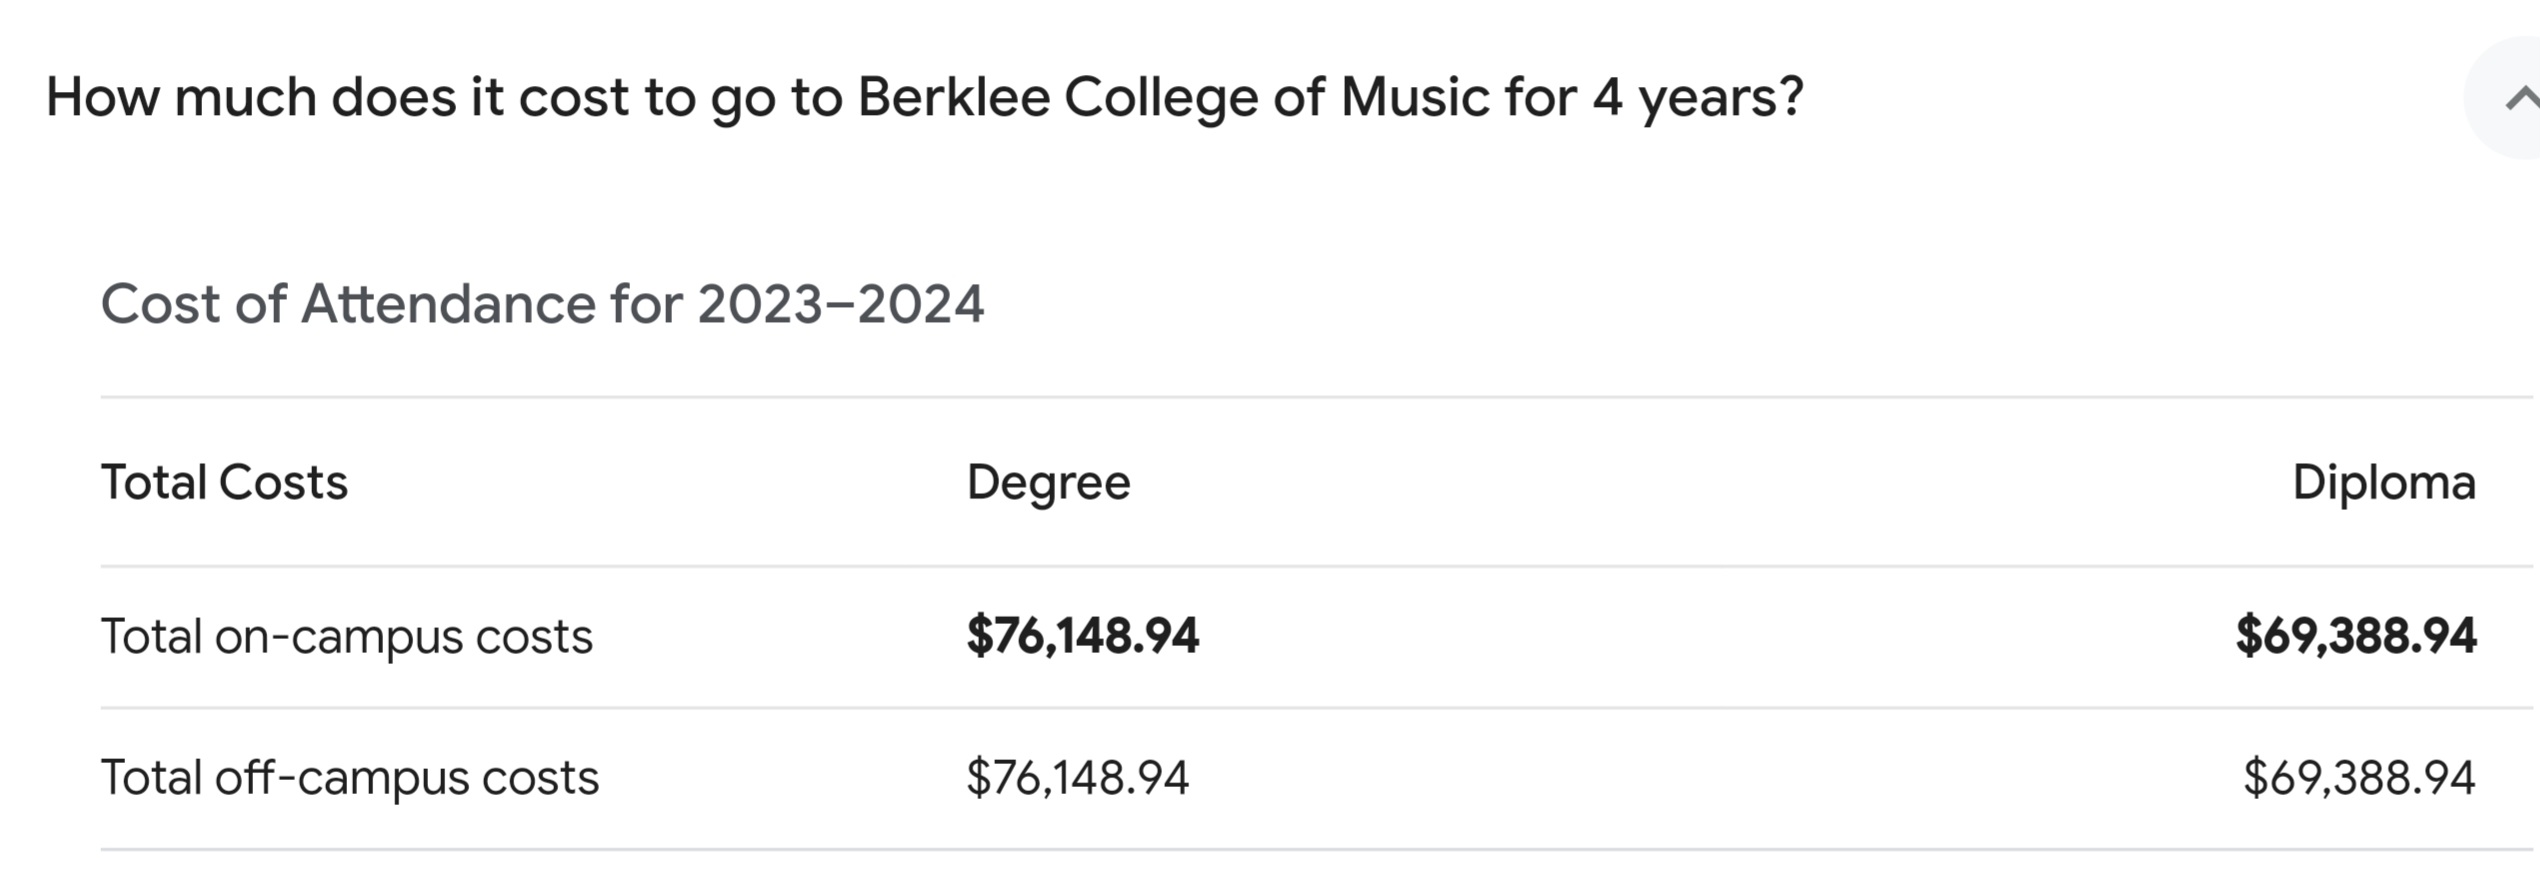Select the Total Costs column header
The height and width of the screenshot is (887, 2540).
(x=224, y=482)
